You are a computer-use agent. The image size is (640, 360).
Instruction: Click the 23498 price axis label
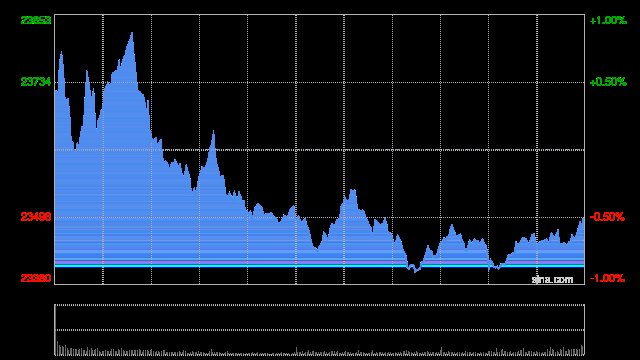tap(36, 217)
